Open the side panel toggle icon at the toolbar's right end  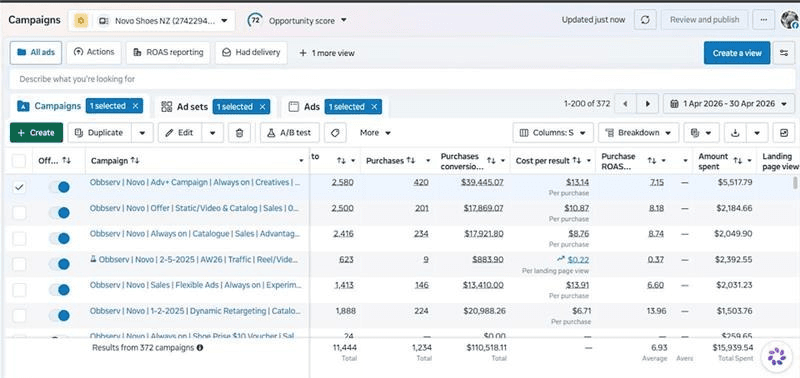tap(784, 133)
